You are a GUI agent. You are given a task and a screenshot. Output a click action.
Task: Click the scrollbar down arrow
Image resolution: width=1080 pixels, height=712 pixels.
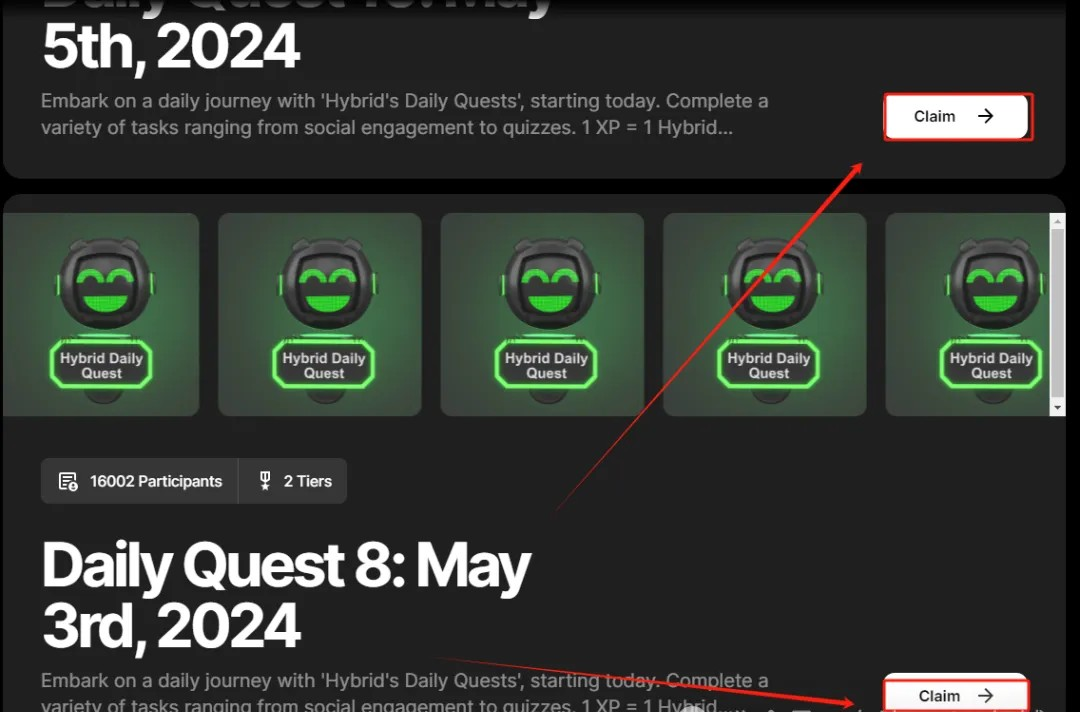coord(1057,408)
